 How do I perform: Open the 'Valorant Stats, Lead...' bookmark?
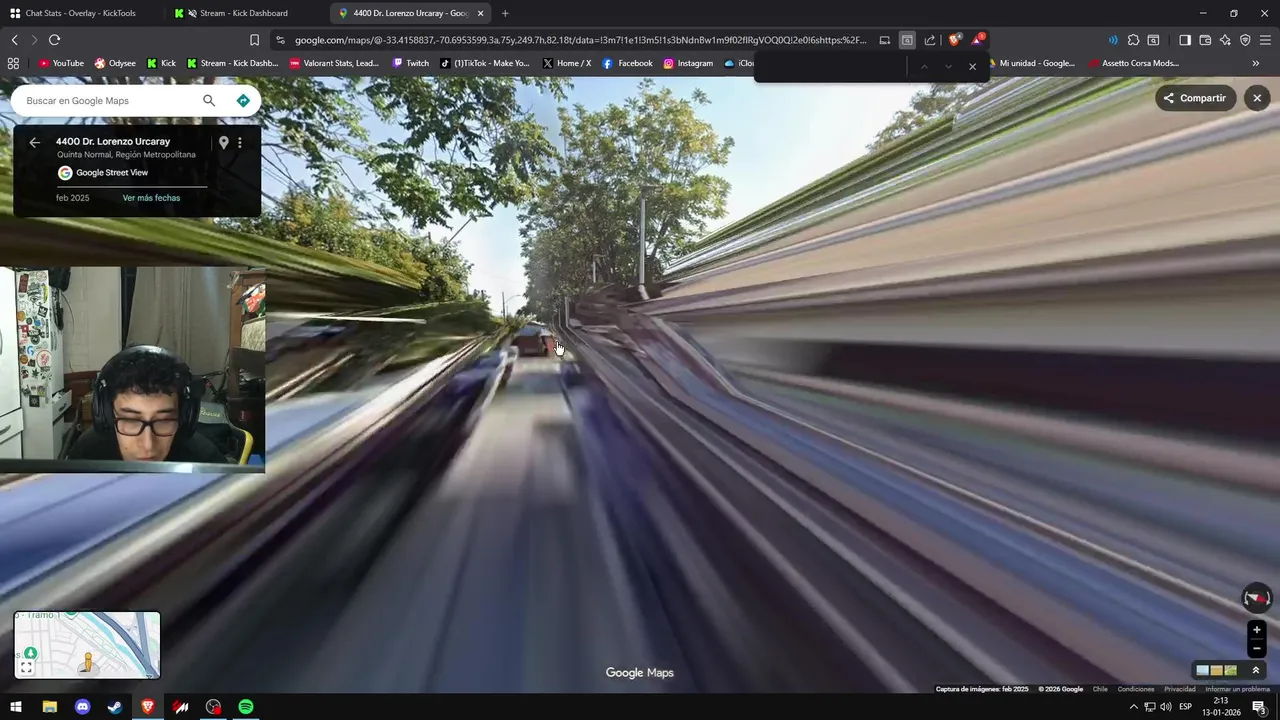point(334,63)
